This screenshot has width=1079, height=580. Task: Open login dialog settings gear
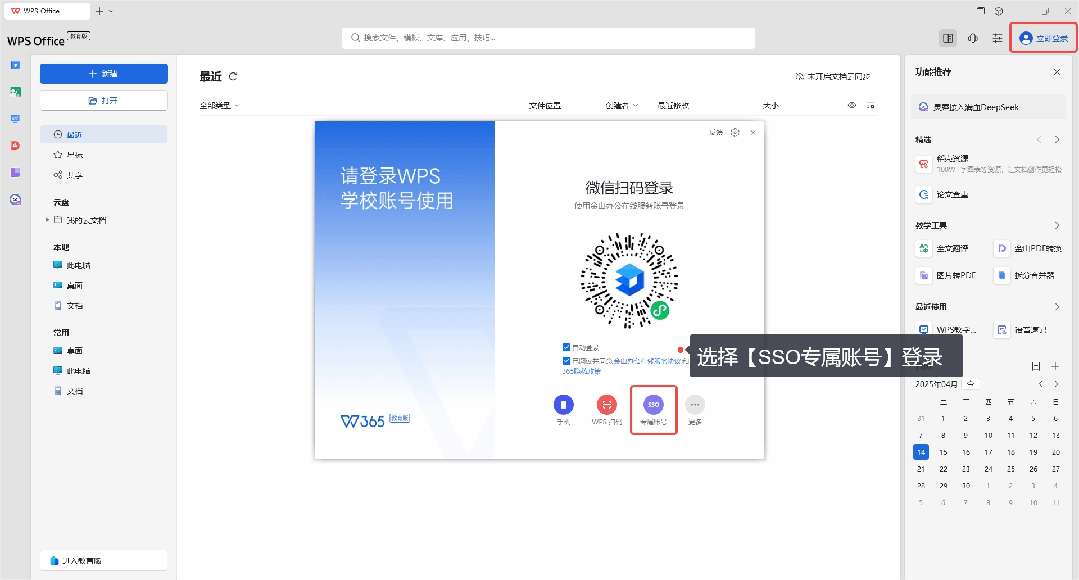tap(735, 132)
